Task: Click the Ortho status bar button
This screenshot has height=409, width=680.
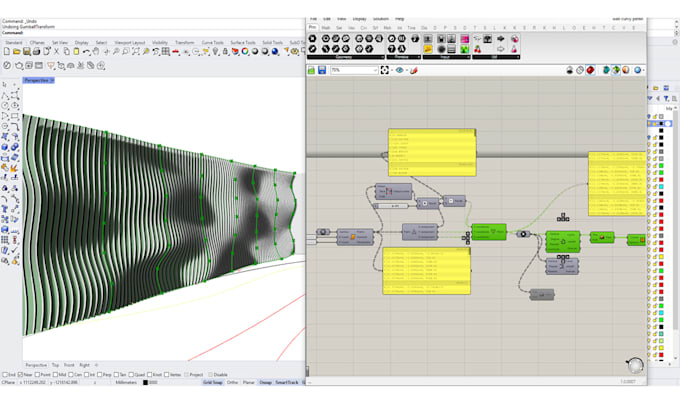Action: pos(232,382)
